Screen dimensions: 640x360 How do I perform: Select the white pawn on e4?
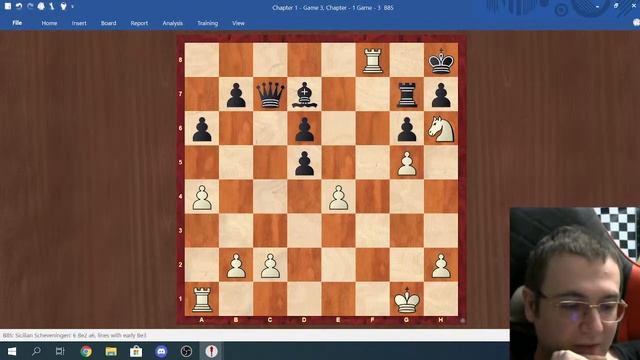pos(338,197)
